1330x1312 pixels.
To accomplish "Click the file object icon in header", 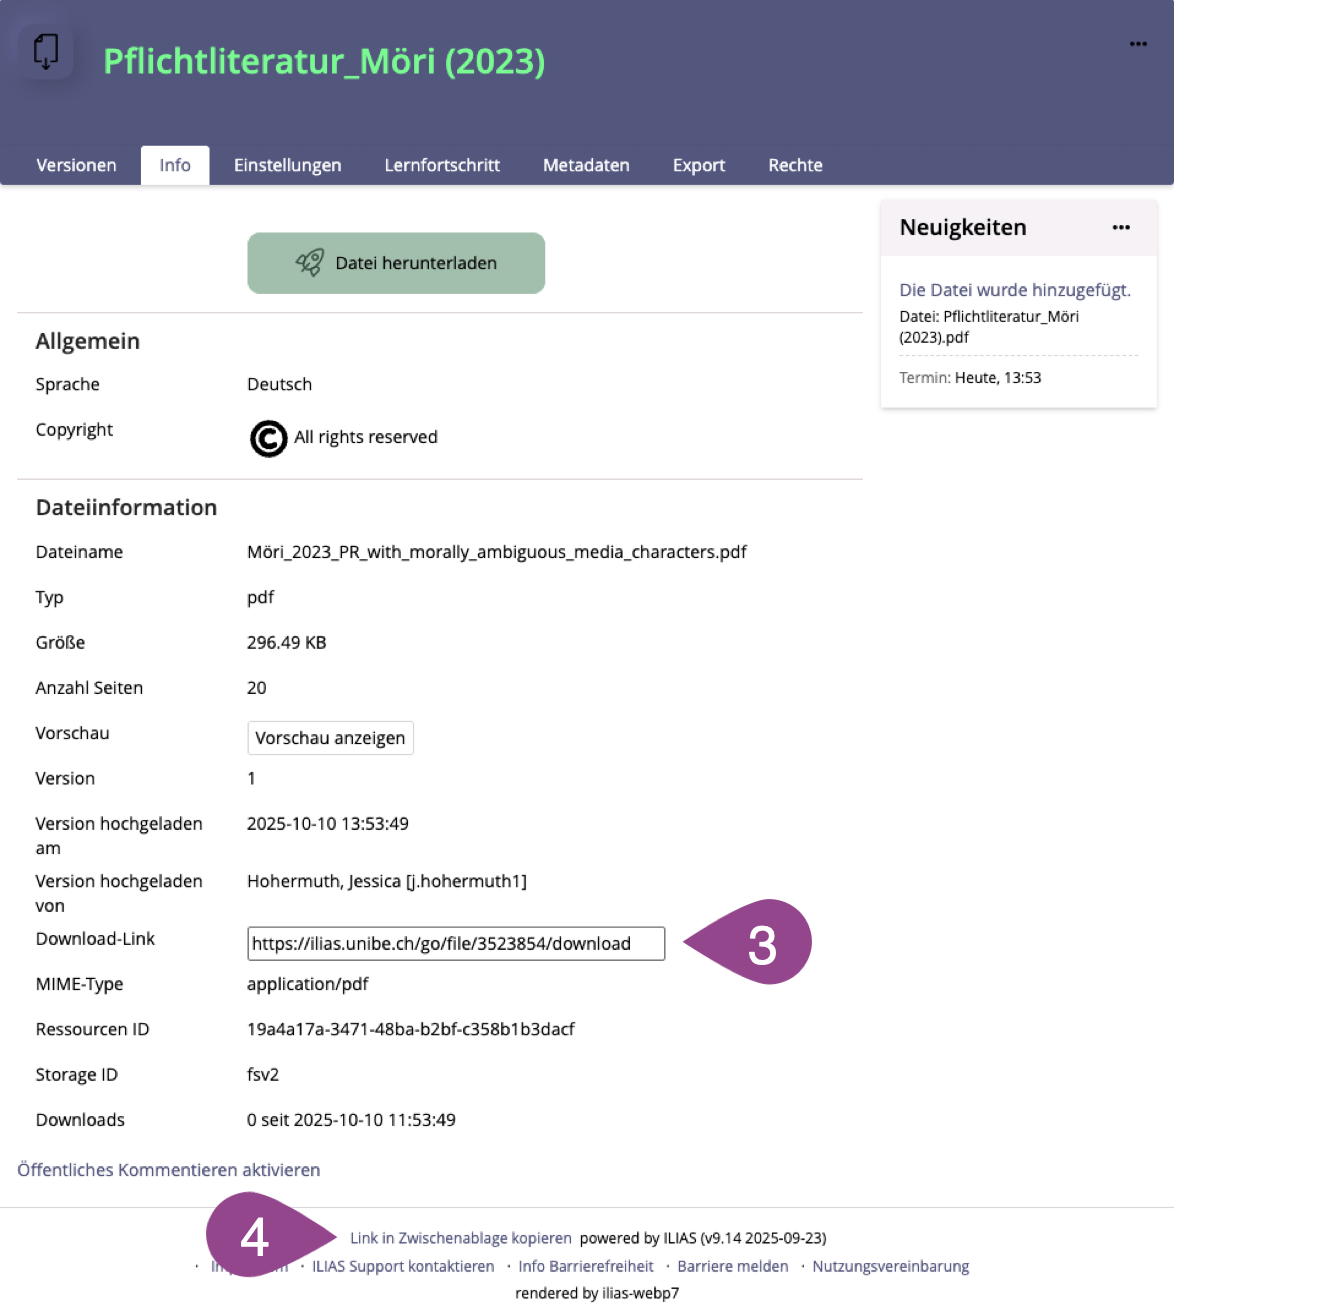I will [x=46, y=51].
